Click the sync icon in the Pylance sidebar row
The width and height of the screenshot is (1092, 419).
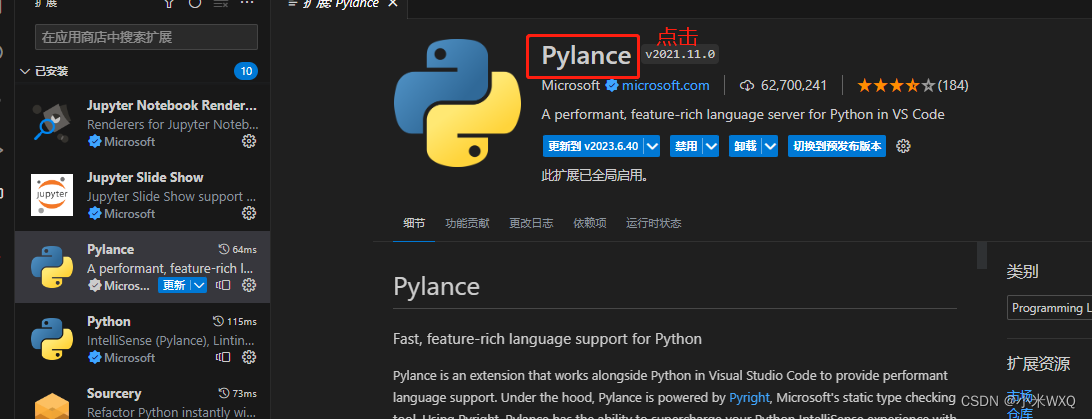click(x=223, y=285)
